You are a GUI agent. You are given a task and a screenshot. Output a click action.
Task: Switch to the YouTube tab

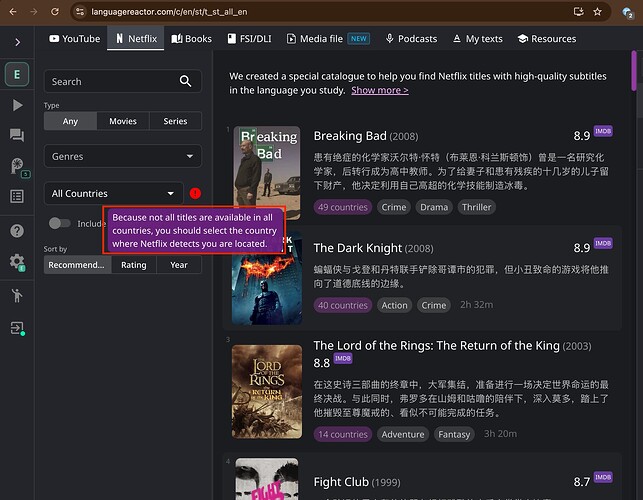click(x=74, y=39)
